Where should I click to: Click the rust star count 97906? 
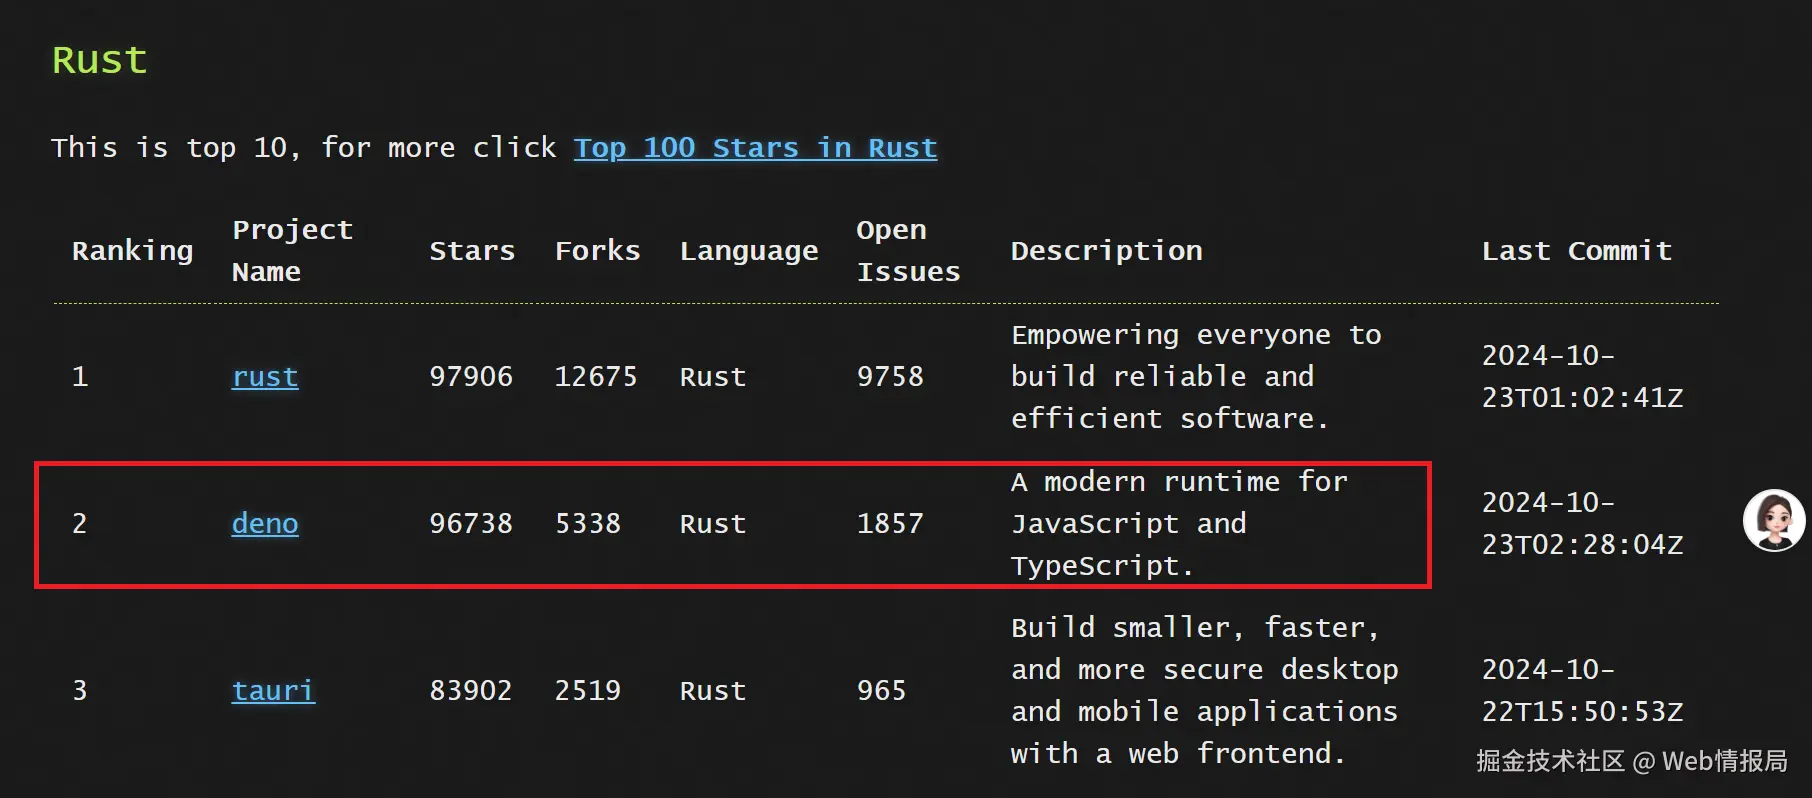(x=471, y=377)
